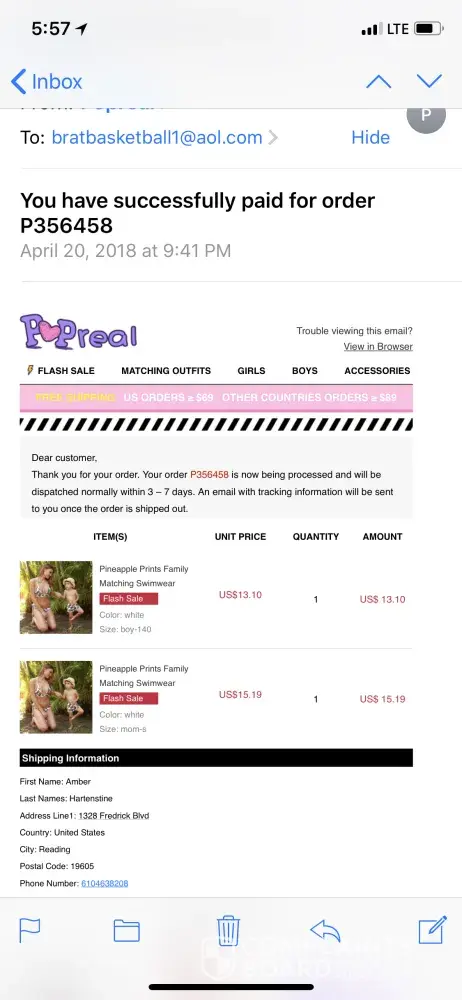
Task: Go to next message with down arrow
Action: tap(429, 80)
